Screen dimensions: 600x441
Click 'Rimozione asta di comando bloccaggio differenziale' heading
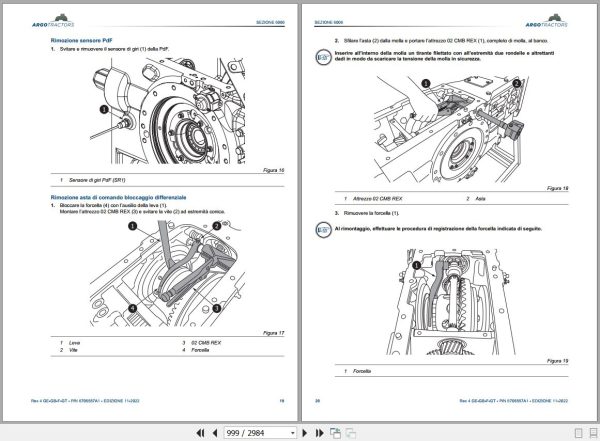click(118, 198)
